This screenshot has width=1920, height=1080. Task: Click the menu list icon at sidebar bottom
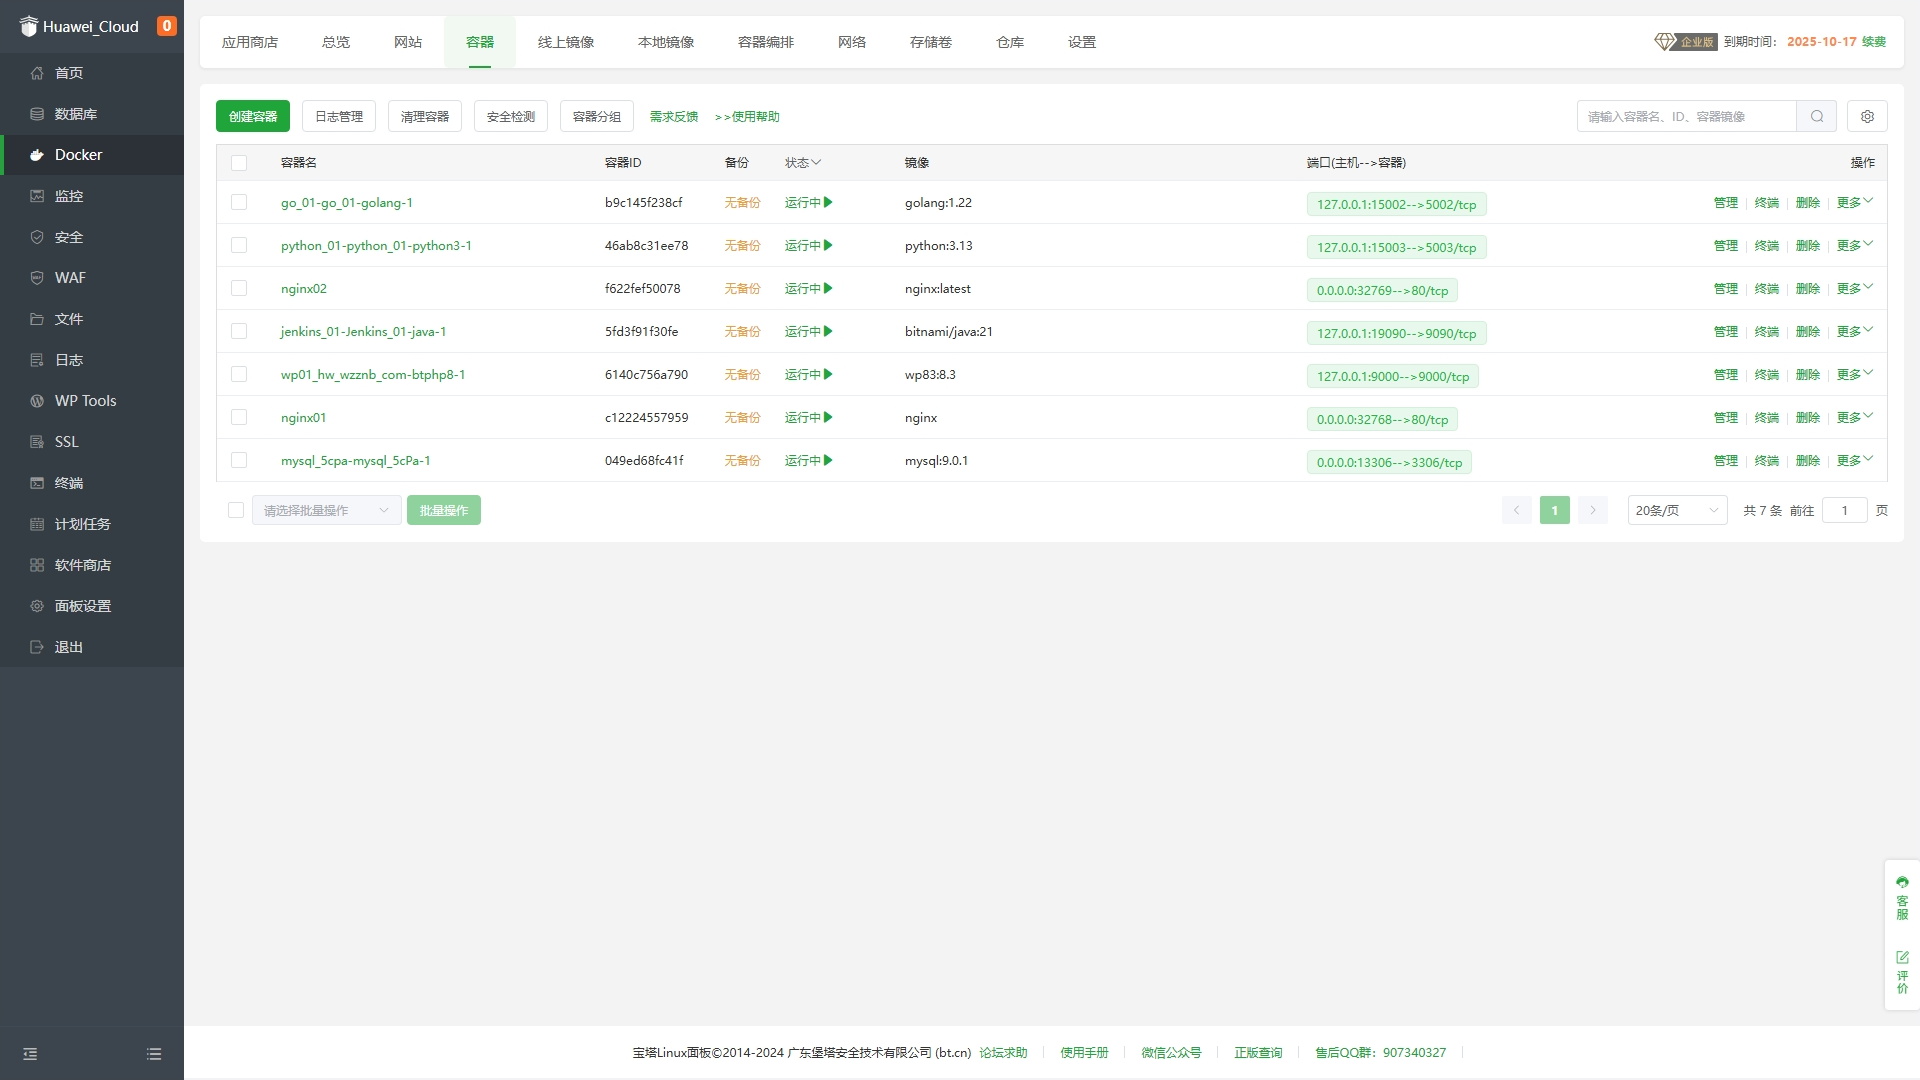pos(154,1054)
